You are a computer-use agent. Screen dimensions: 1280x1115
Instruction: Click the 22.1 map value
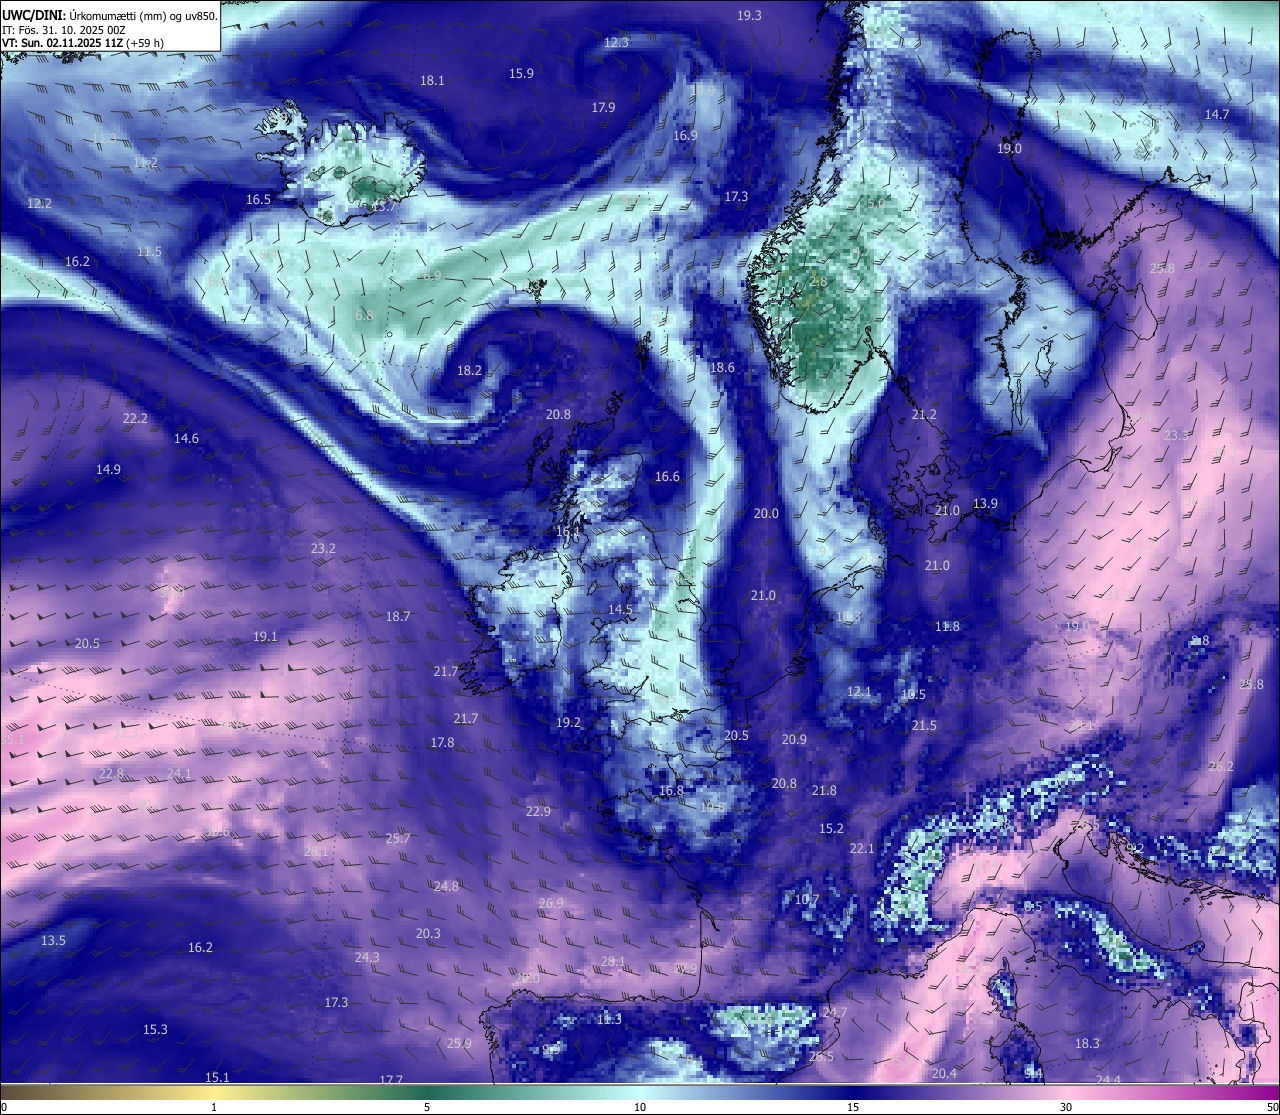pos(862,848)
